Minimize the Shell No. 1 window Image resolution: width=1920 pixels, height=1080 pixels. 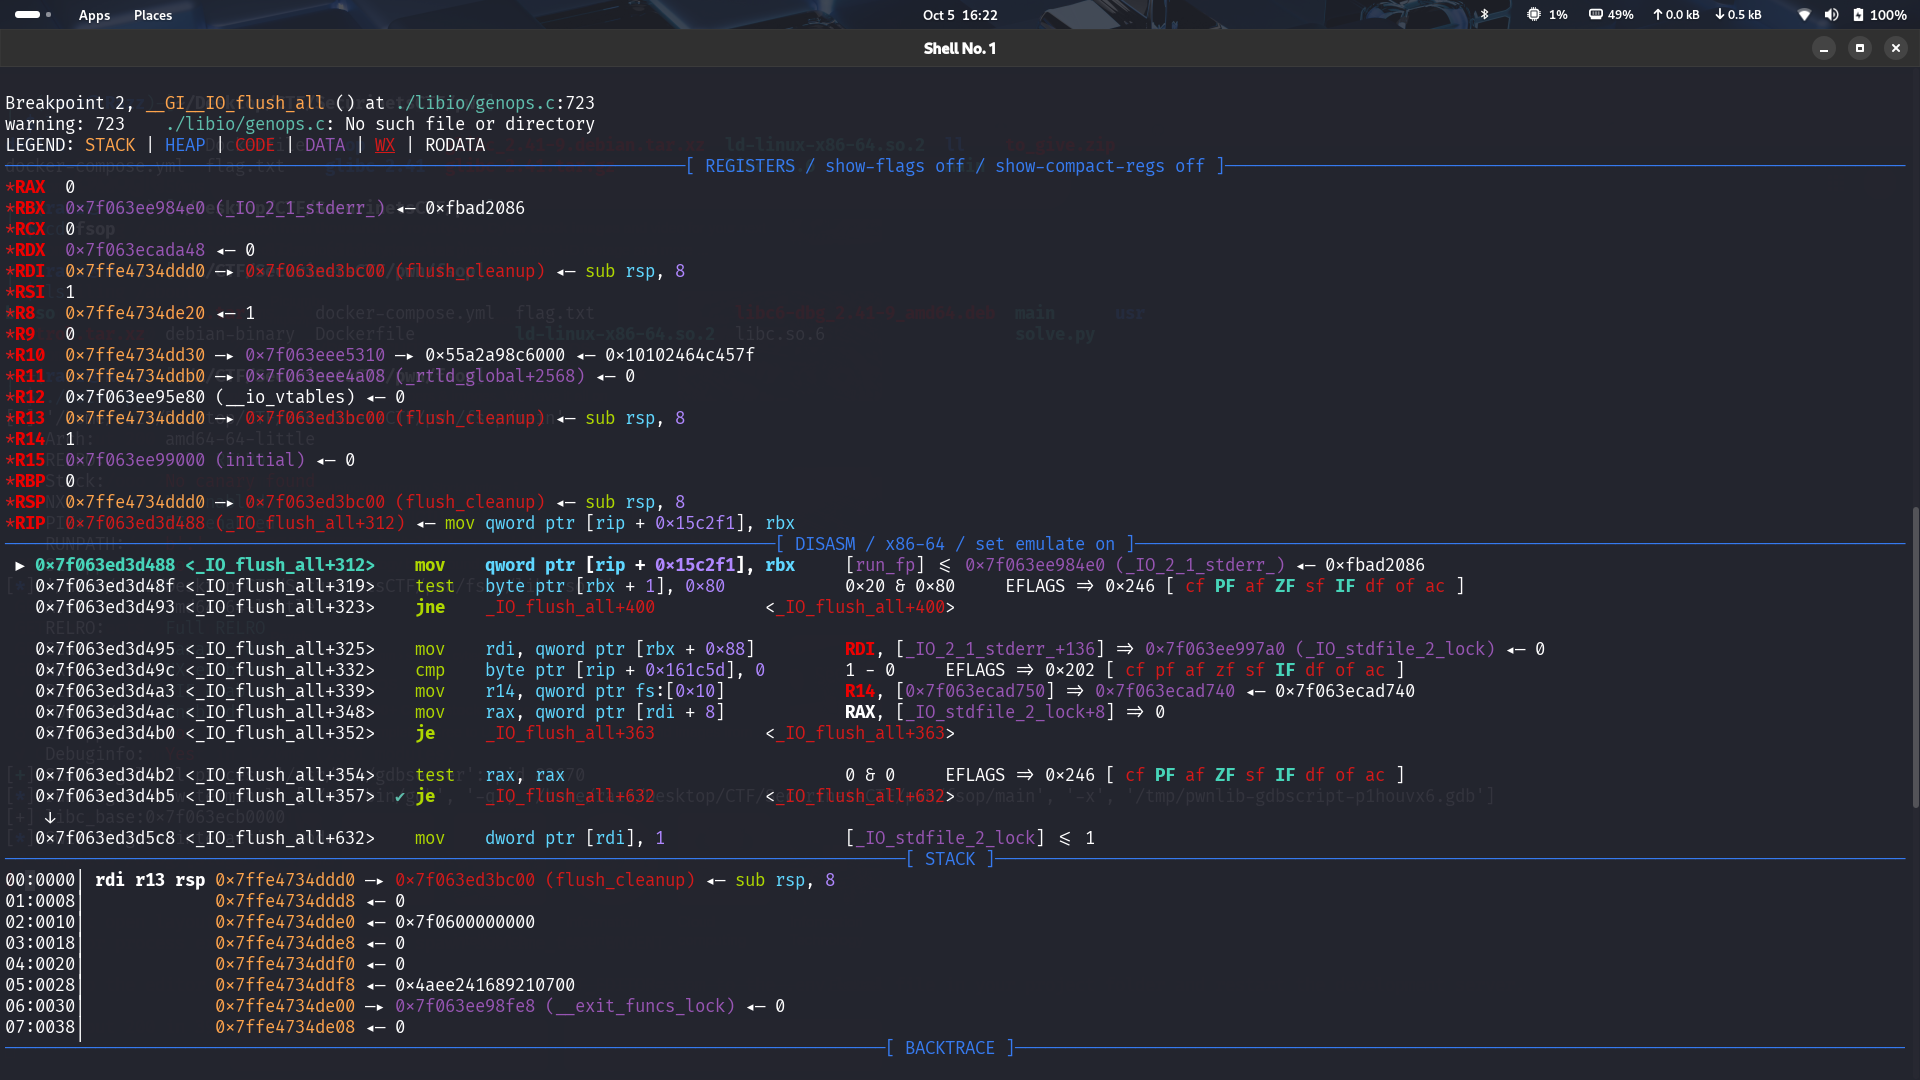click(1824, 48)
